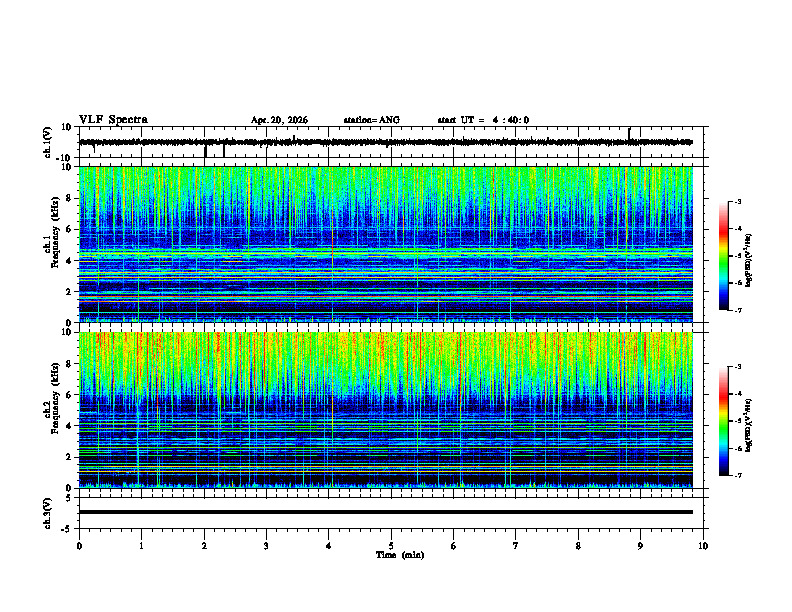Image resolution: width=792 pixels, height=612 pixels.
Task: Click the -7 label on lower color scale
Action: [738, 476]
